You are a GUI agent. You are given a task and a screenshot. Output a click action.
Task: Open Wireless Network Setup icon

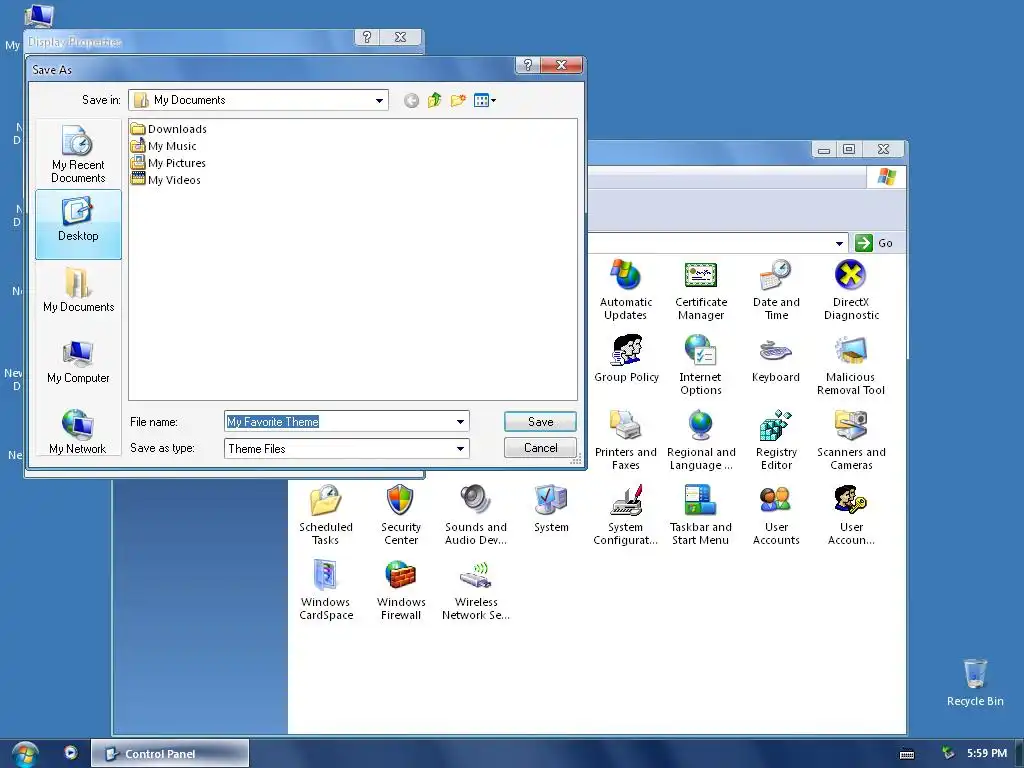tap(475, 590)
